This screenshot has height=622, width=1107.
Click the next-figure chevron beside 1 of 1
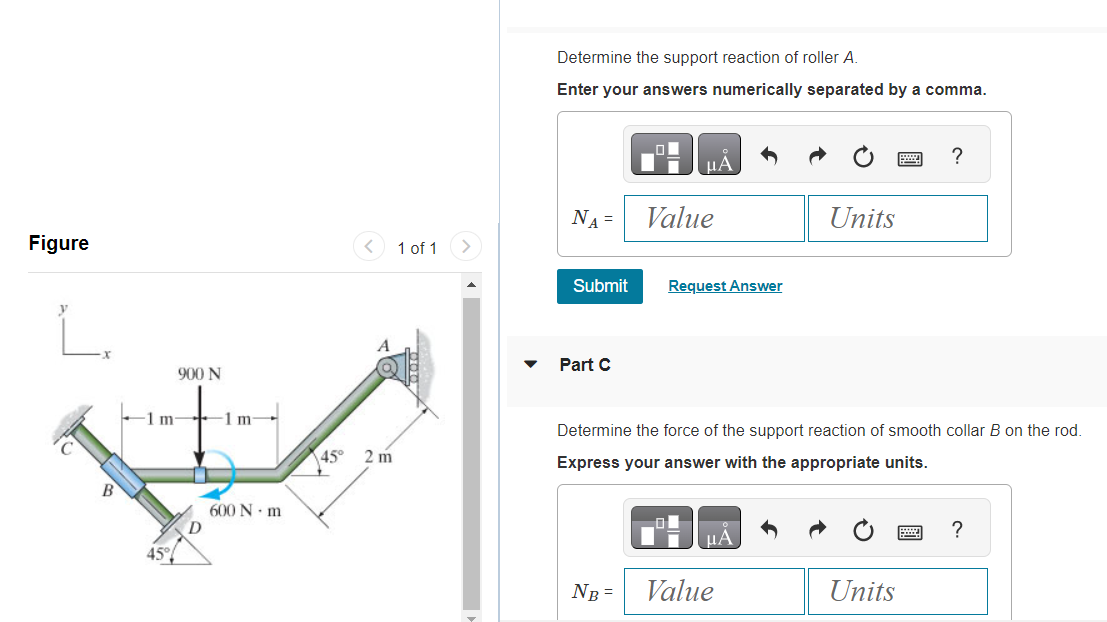[x=465, y=246]
